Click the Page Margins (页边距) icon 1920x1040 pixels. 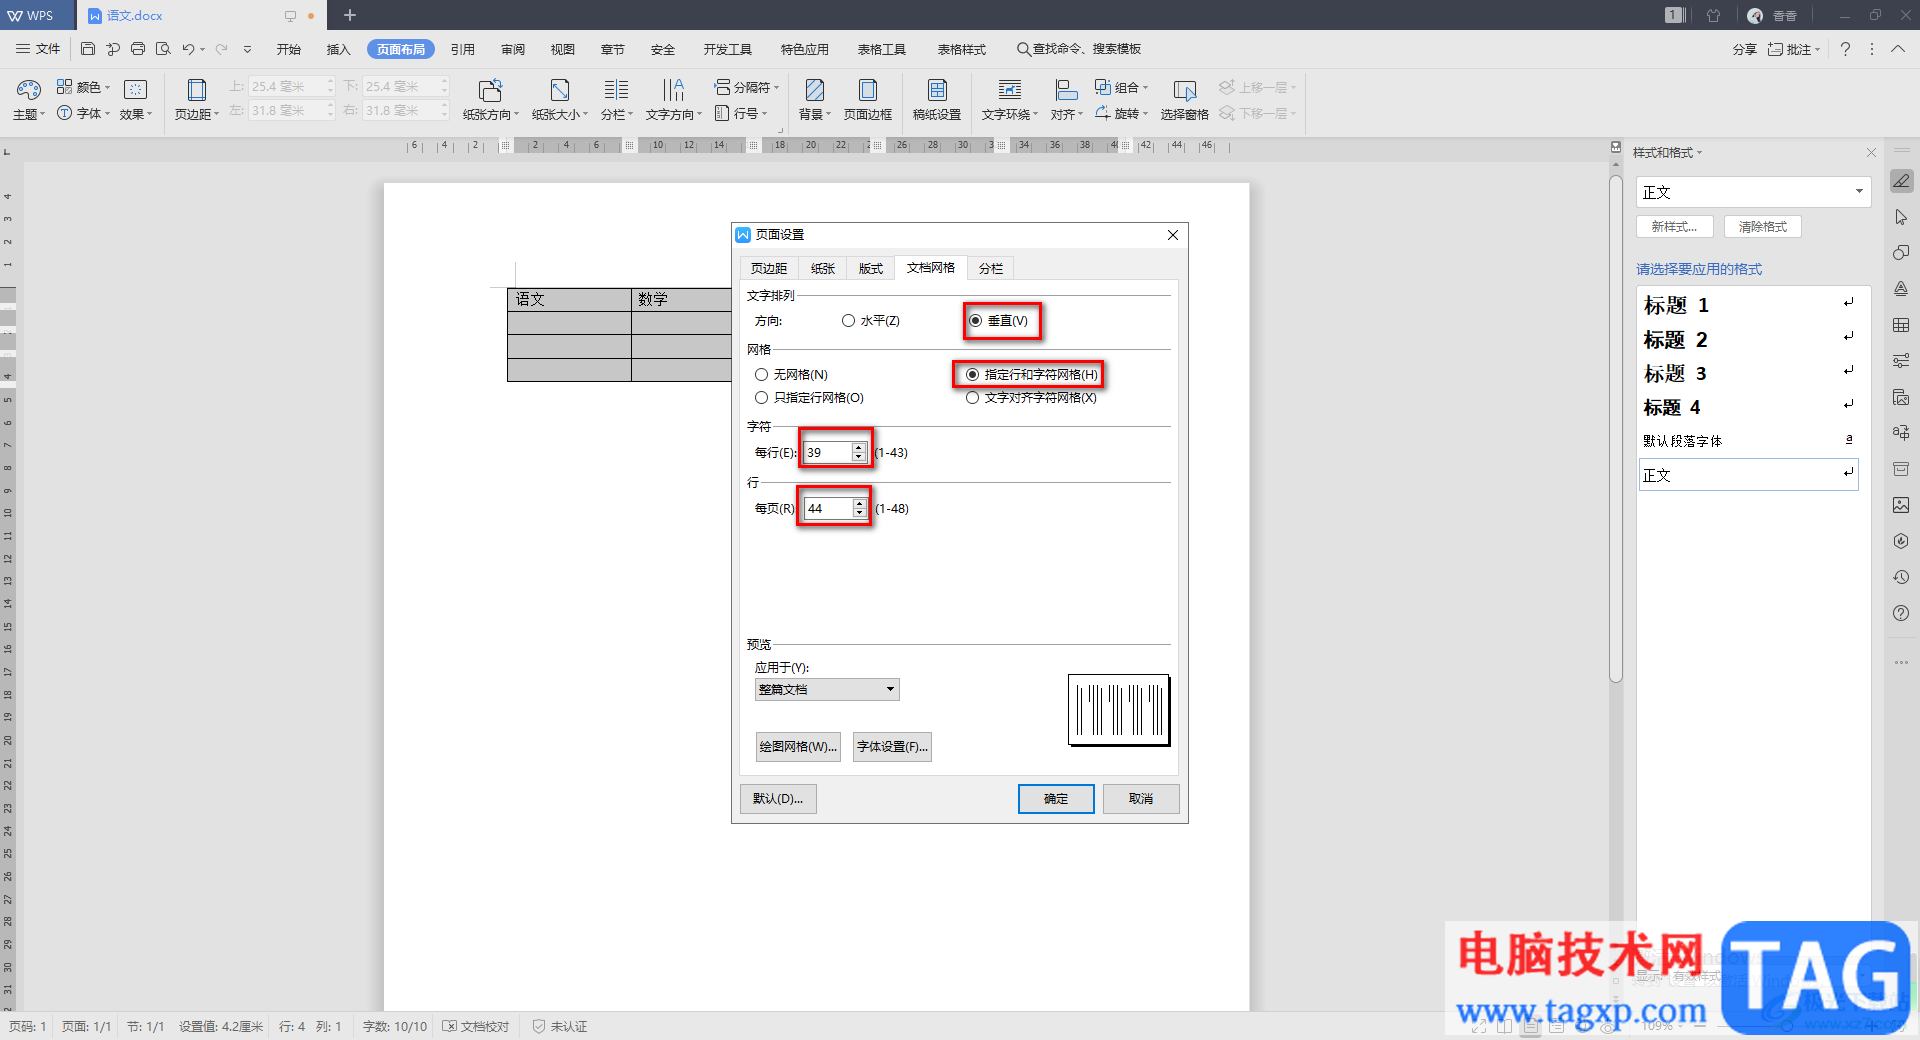click(x=196, y=90)
